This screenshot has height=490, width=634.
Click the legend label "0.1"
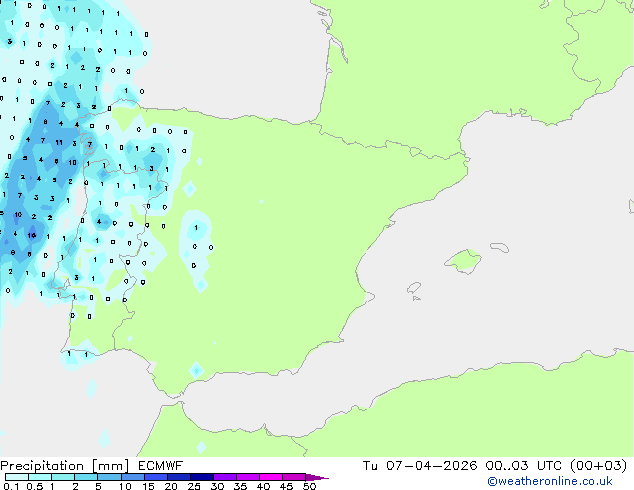(11, 486)
